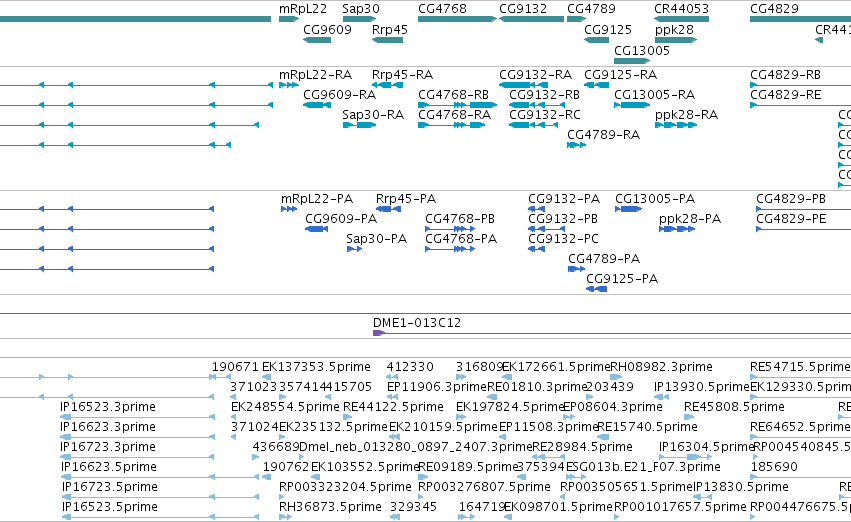Screen dimensions: 851x522
Task: Click transcript CG4789-RA label
Action: (x=604, y=135)
